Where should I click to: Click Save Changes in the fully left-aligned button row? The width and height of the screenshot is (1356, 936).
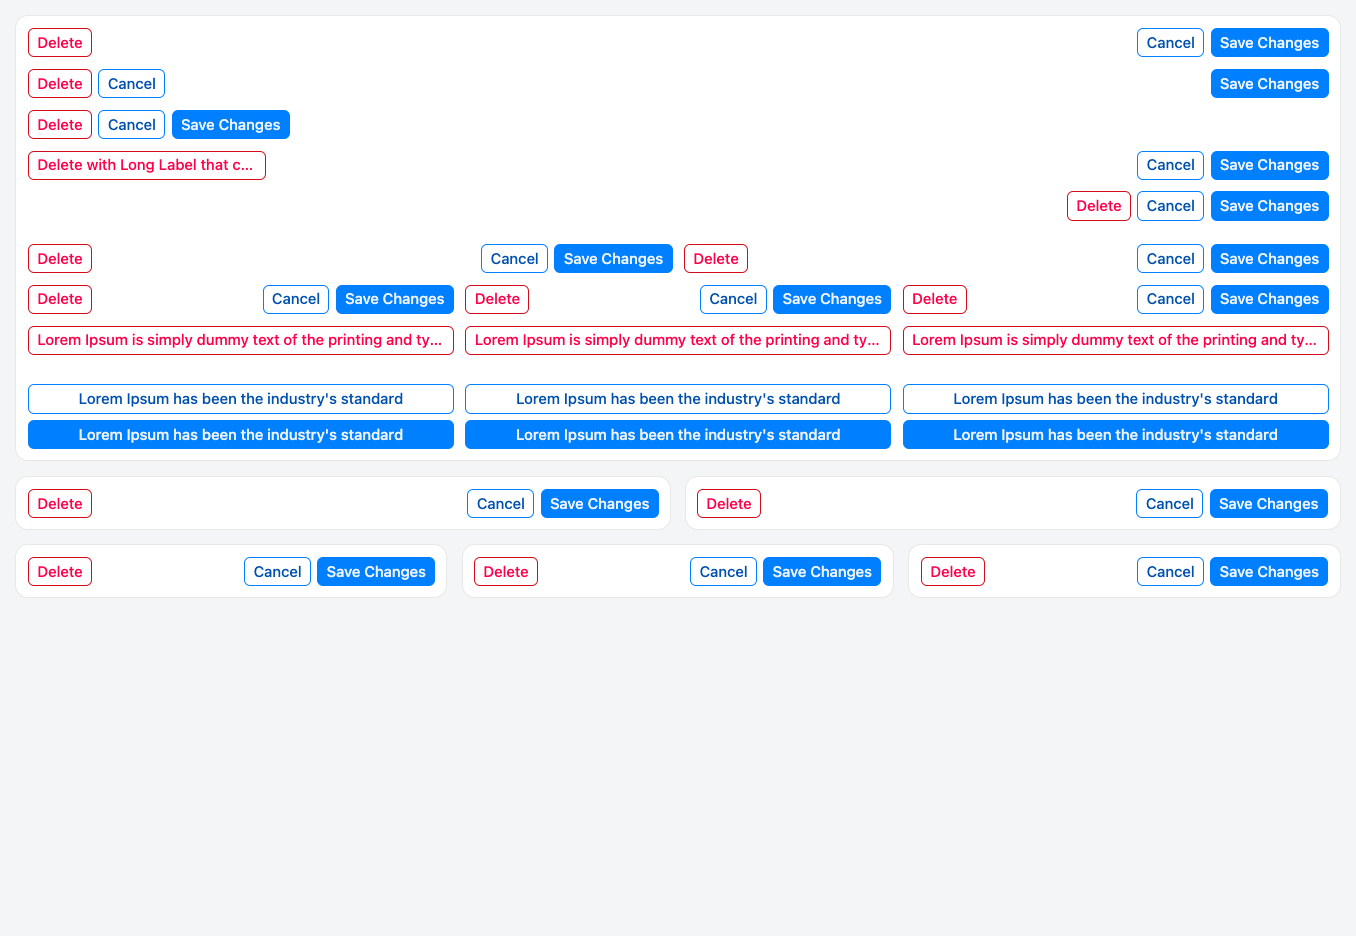230,125
